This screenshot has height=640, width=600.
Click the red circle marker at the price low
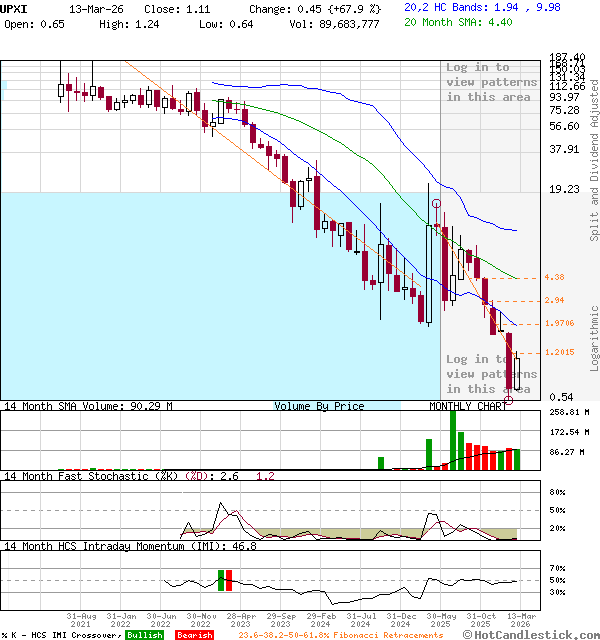[509, 400]
